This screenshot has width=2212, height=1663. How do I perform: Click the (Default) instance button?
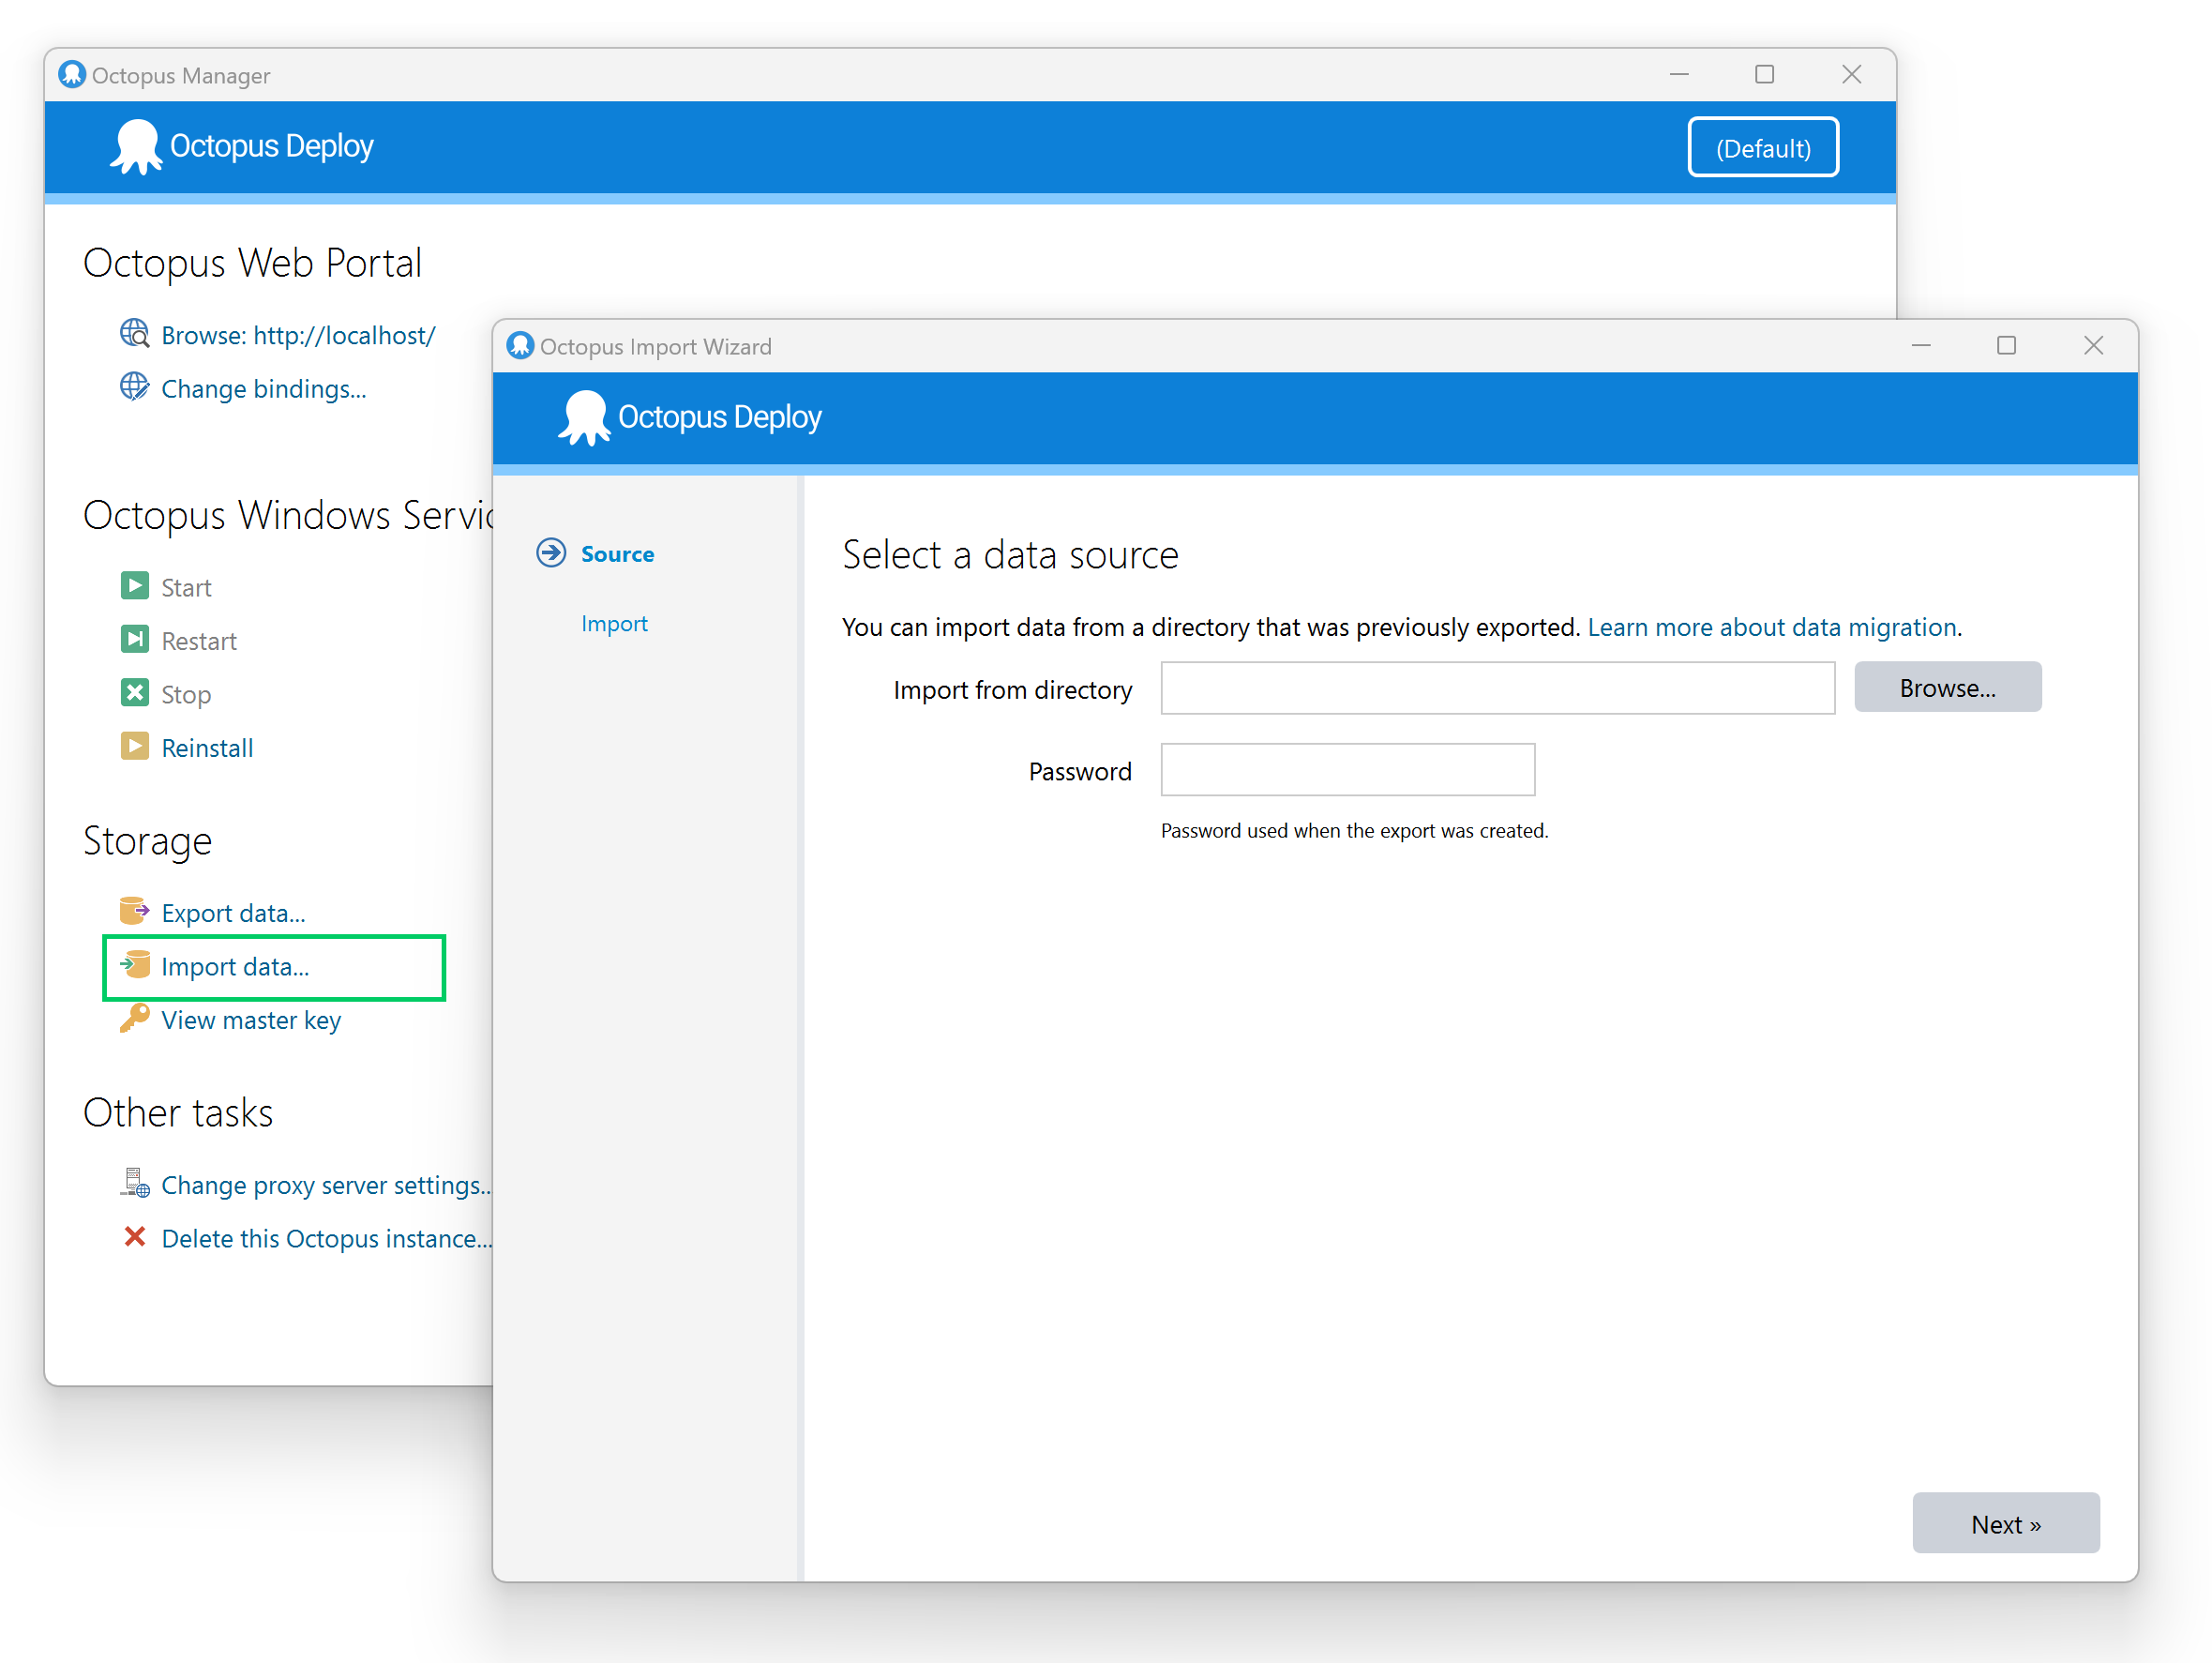[1763, 147]
